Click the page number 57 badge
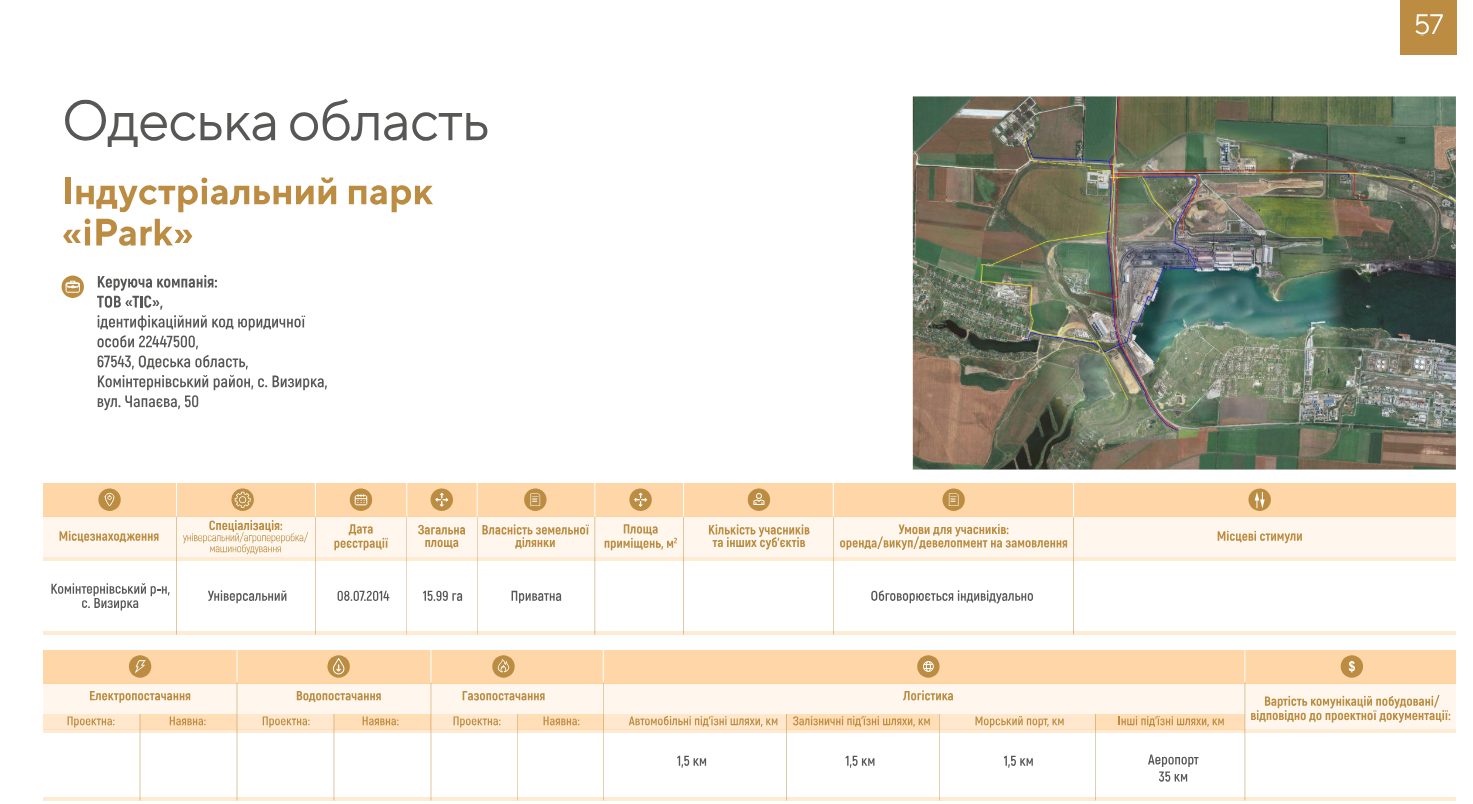This screenshot has width=1473, height=804. 1428,26
